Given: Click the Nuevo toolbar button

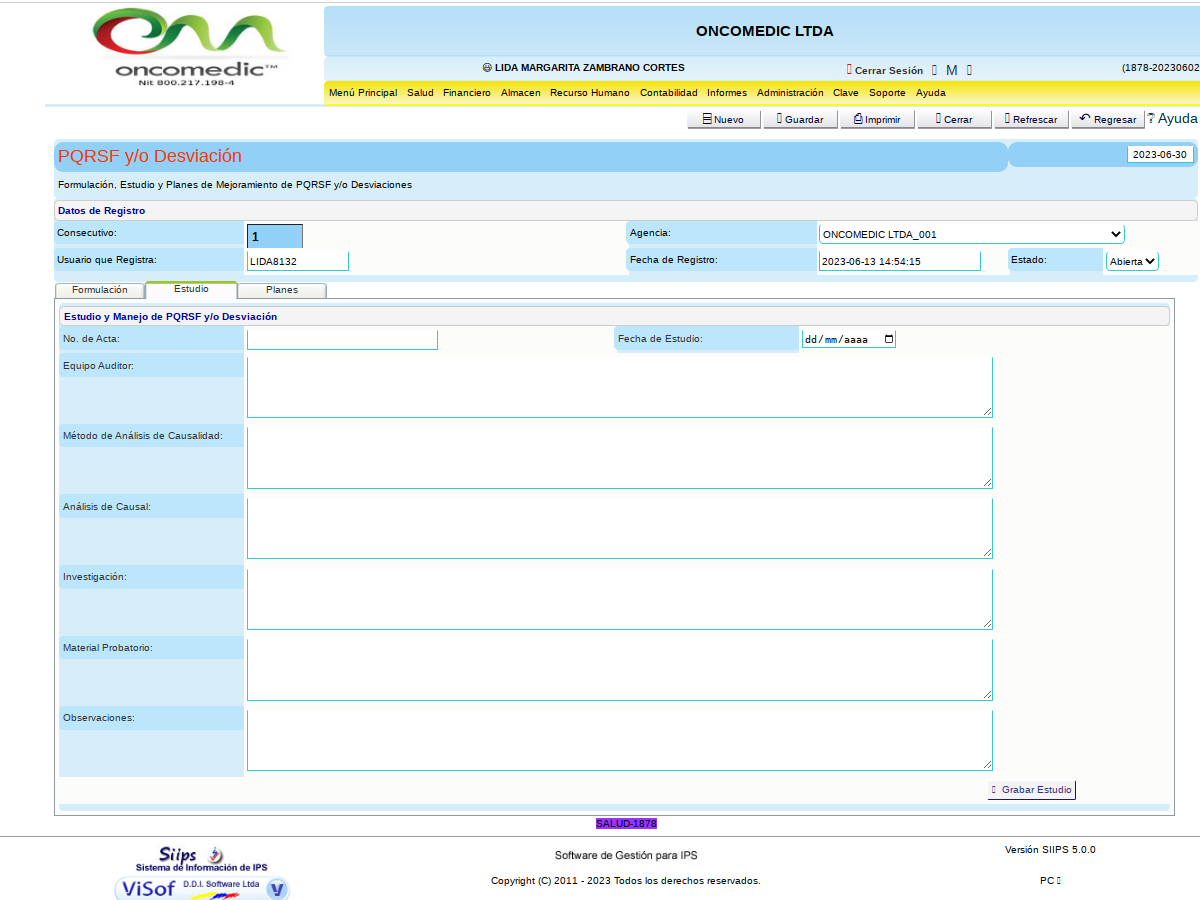Looking at the screenshot, I should 723,119.
